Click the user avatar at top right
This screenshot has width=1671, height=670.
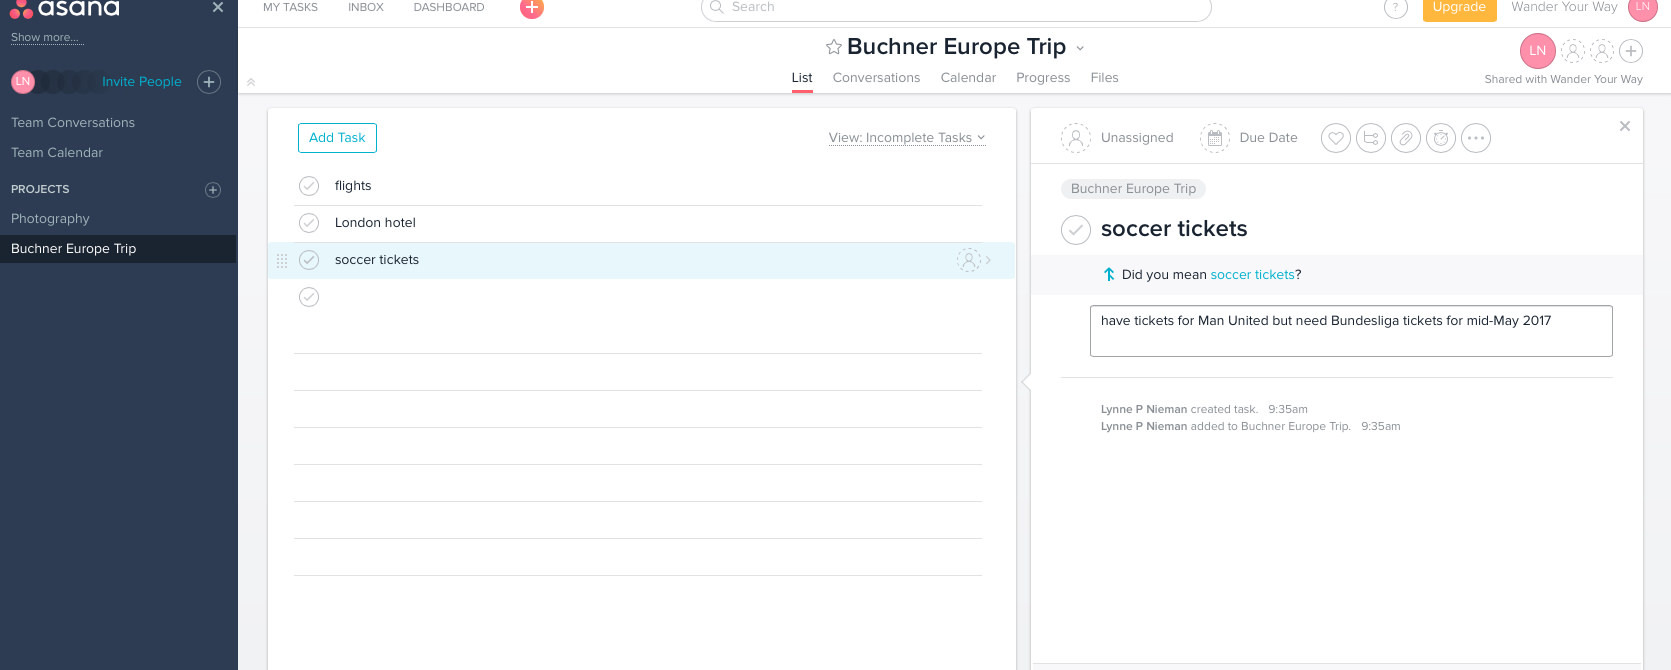[1642, 8]
